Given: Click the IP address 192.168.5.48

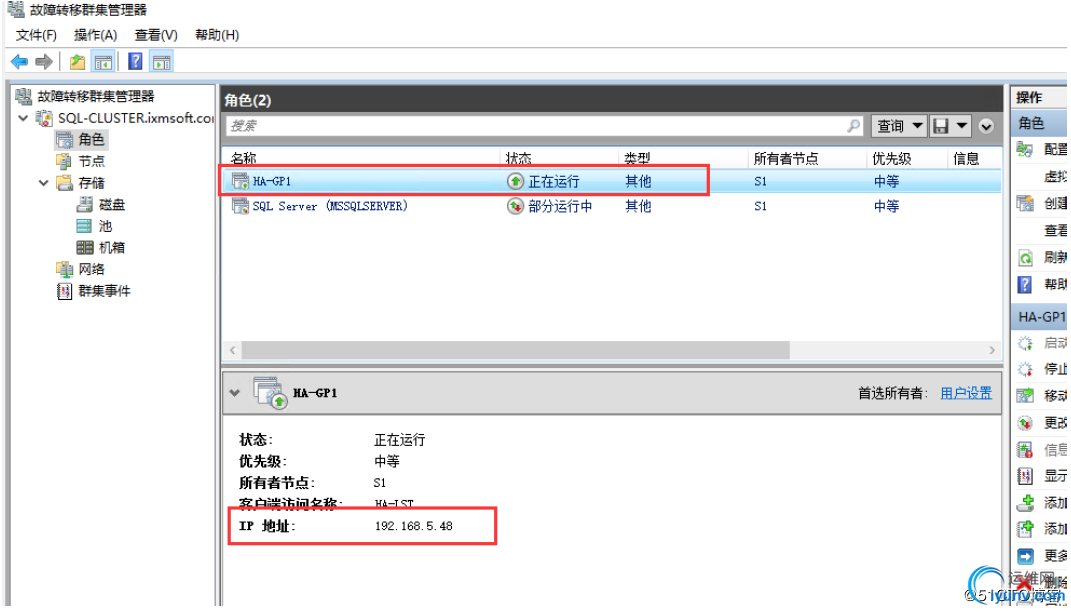Looking at the screenshot, I should 414,525.
